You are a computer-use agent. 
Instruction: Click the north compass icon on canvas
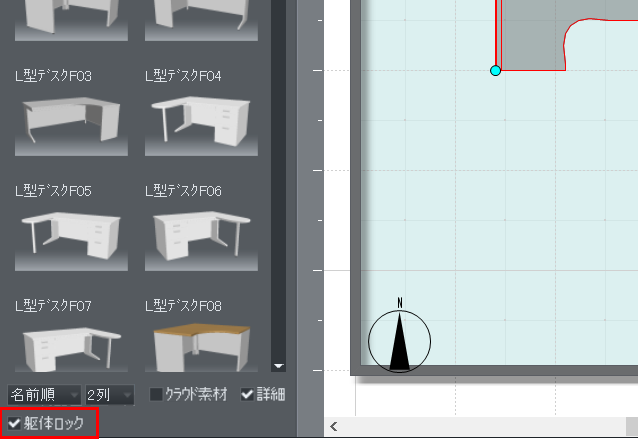[400, 338]
